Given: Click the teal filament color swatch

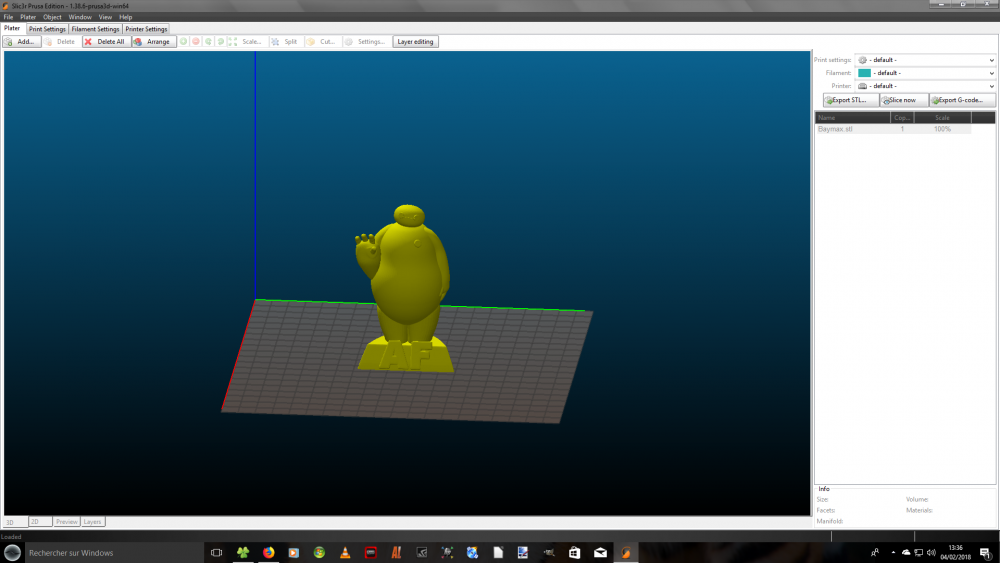Looking at the screenshot, I should click(864, 73).
